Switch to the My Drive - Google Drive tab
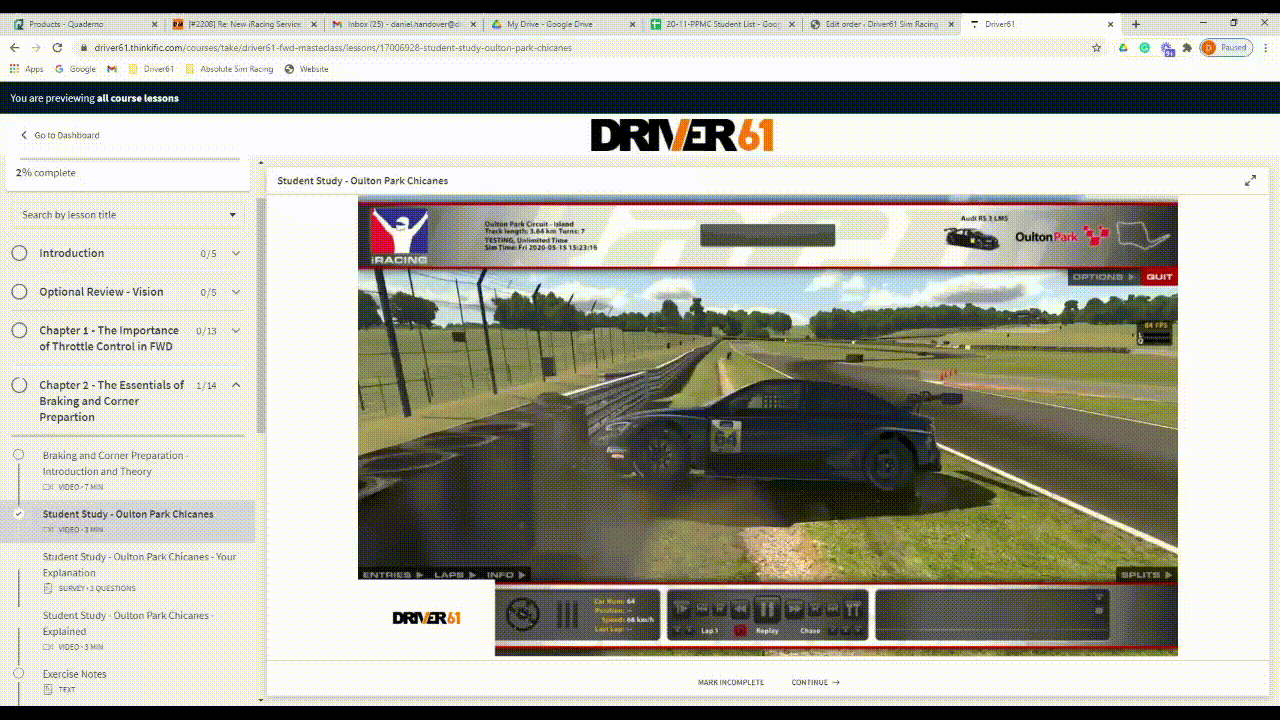1280x720 pixels. [551, 23]
